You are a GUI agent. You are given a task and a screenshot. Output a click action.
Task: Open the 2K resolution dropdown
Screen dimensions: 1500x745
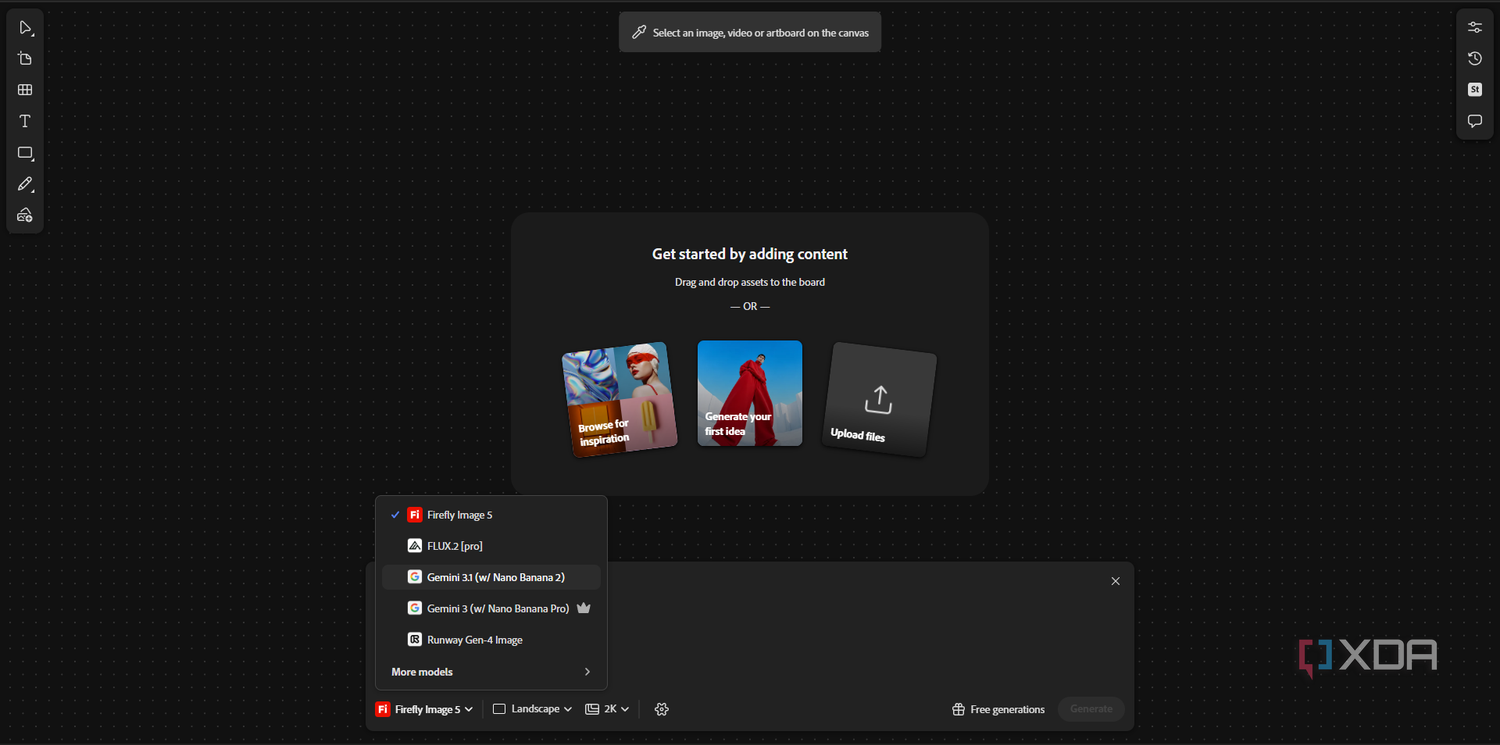607,709
